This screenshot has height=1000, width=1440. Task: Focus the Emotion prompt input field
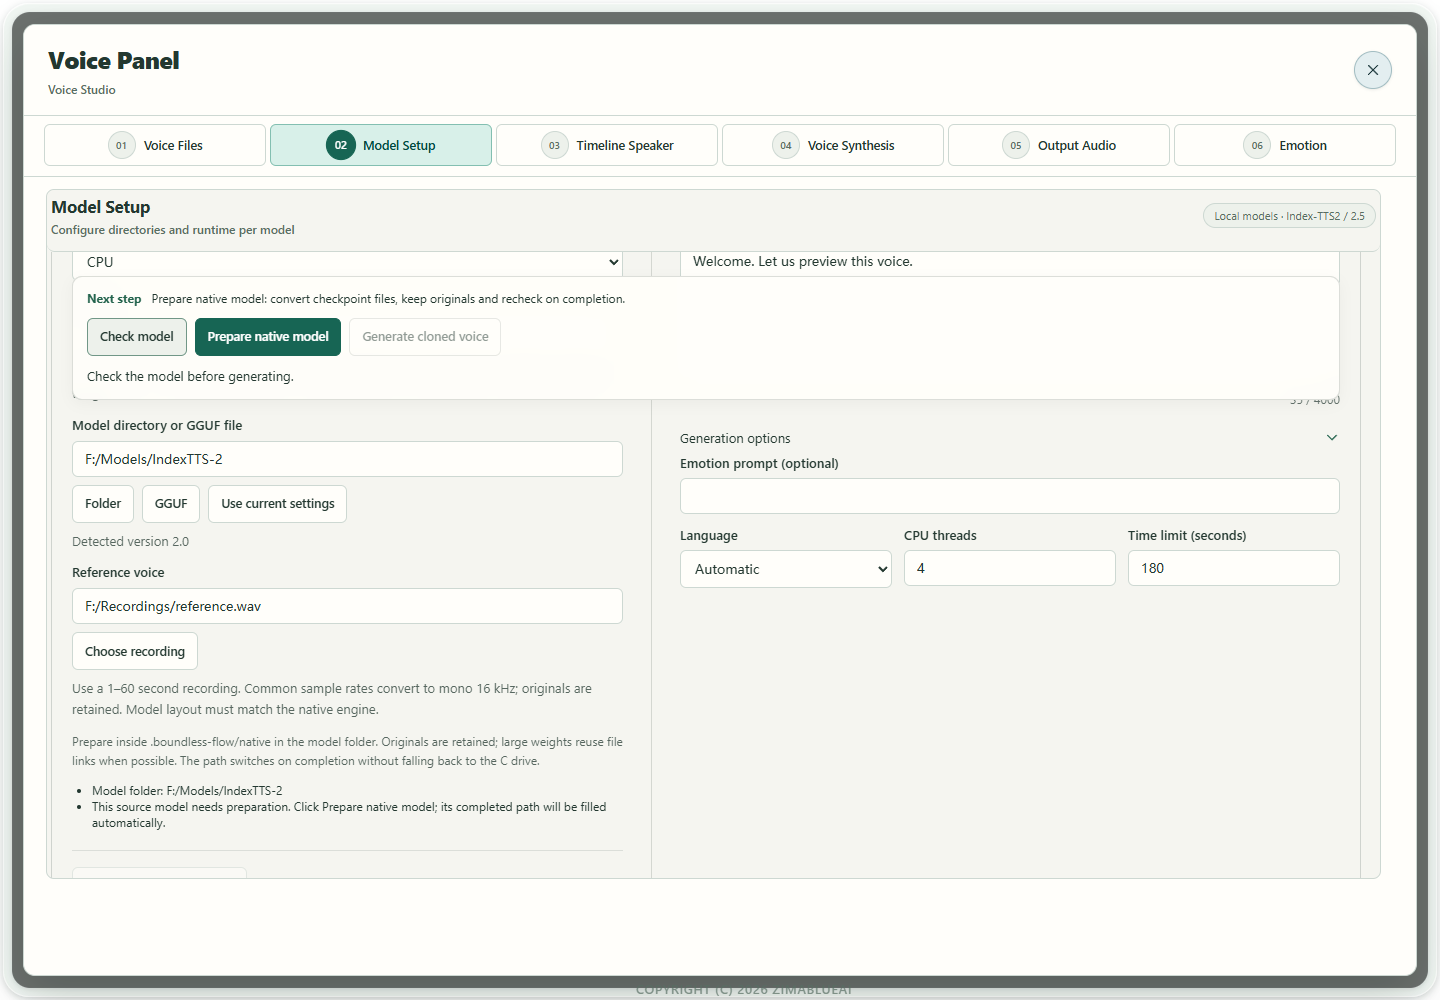1010,496
